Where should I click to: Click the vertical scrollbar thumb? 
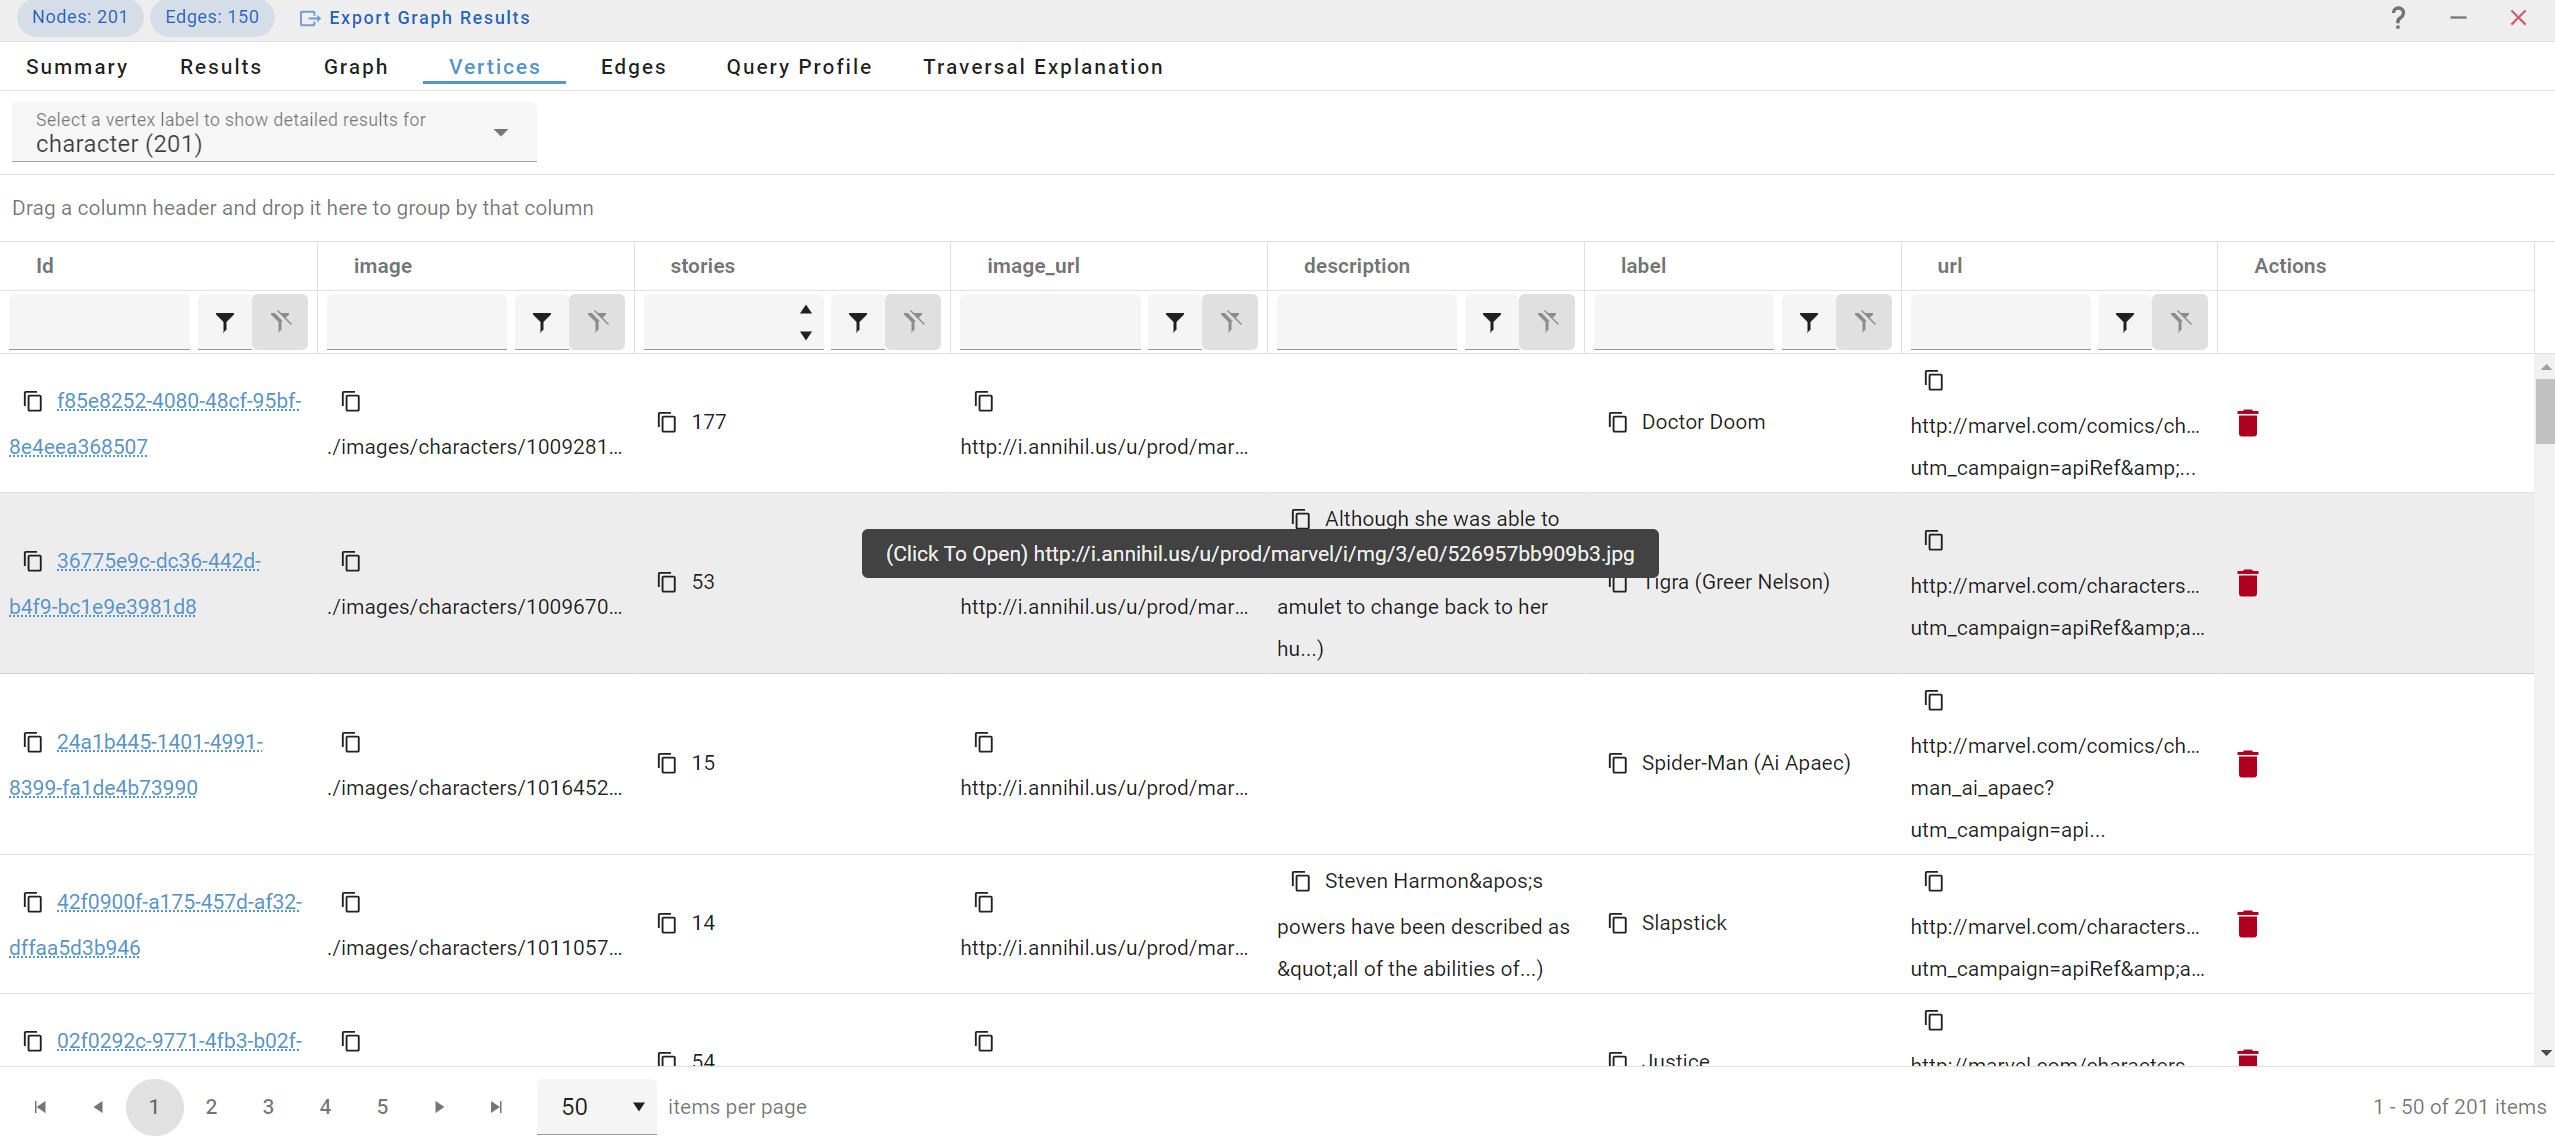(x=2545, y=410)
